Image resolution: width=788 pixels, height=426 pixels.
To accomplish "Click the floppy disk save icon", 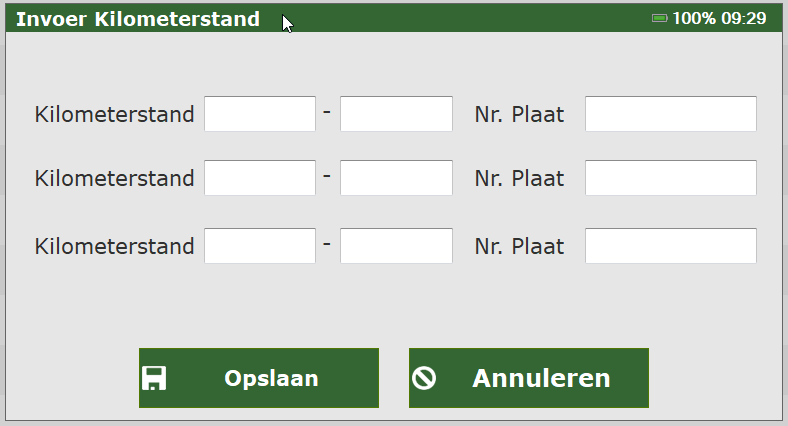I will (154, 378).
